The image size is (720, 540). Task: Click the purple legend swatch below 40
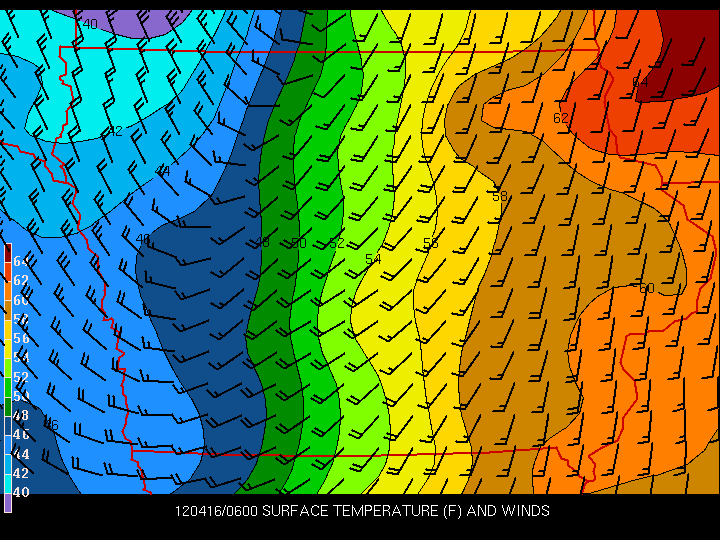(x=8, y=503)
